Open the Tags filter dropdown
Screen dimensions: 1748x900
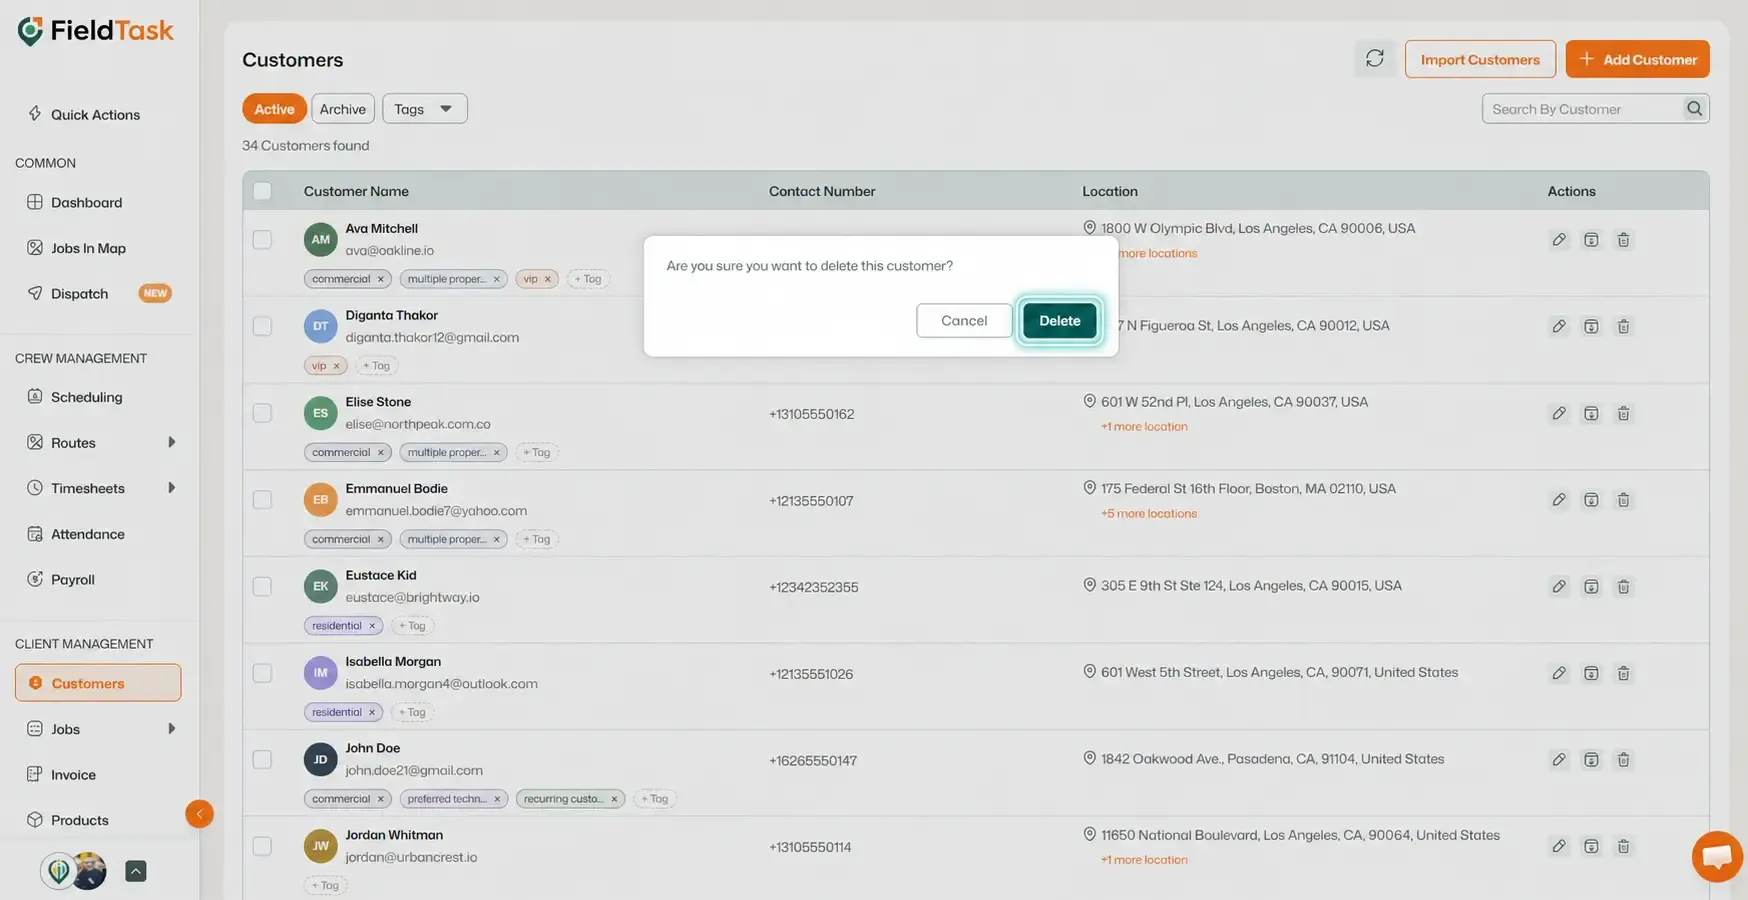(424, 109)
